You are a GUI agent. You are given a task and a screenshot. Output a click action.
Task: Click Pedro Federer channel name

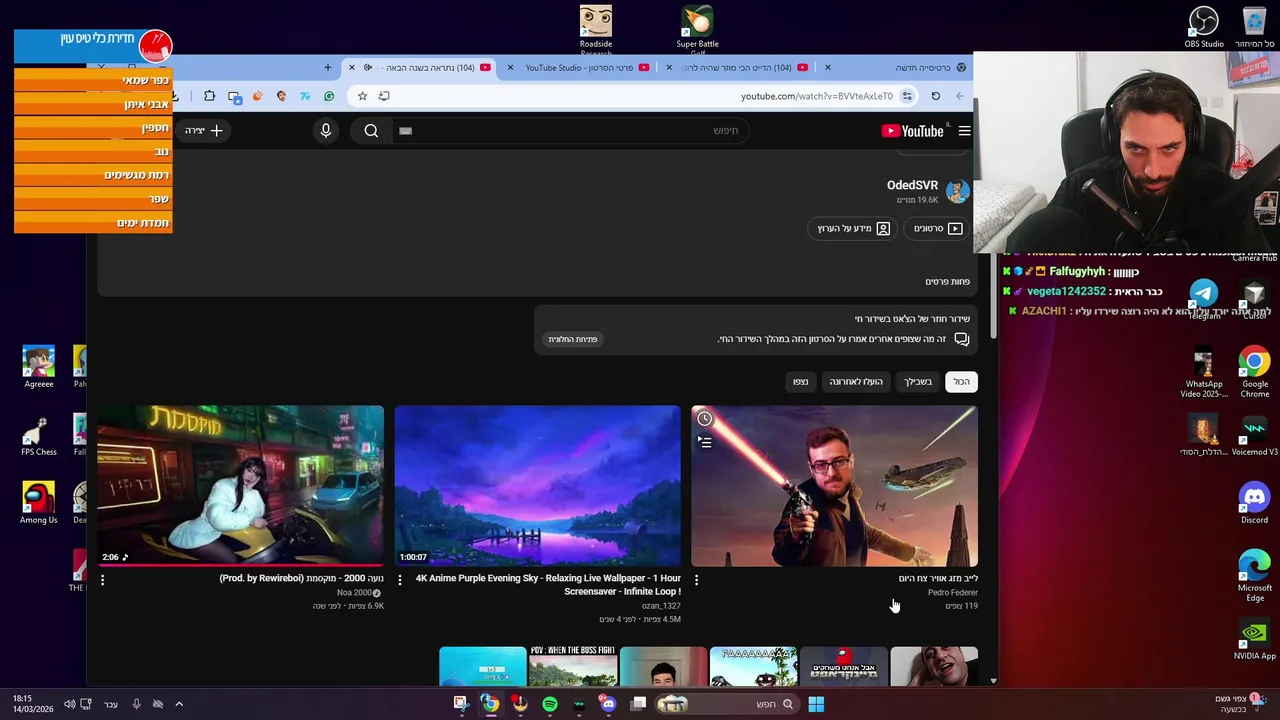tap(952, 592)
